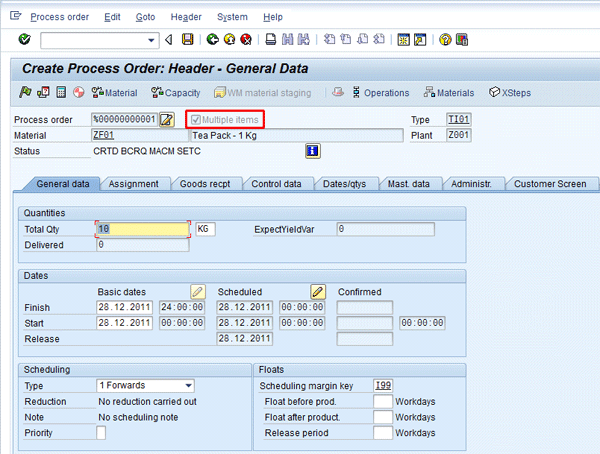
Task: Open the Header menu
Action: [x=186, y=17]
